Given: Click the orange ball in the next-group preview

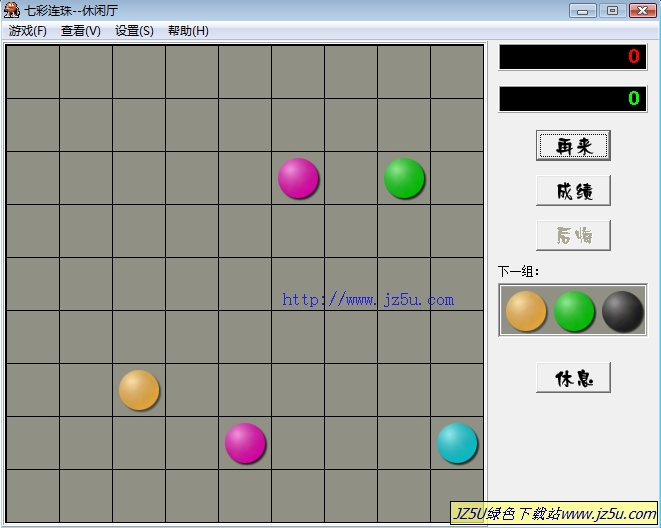Looking at the screenshot, I should point(526,311).
